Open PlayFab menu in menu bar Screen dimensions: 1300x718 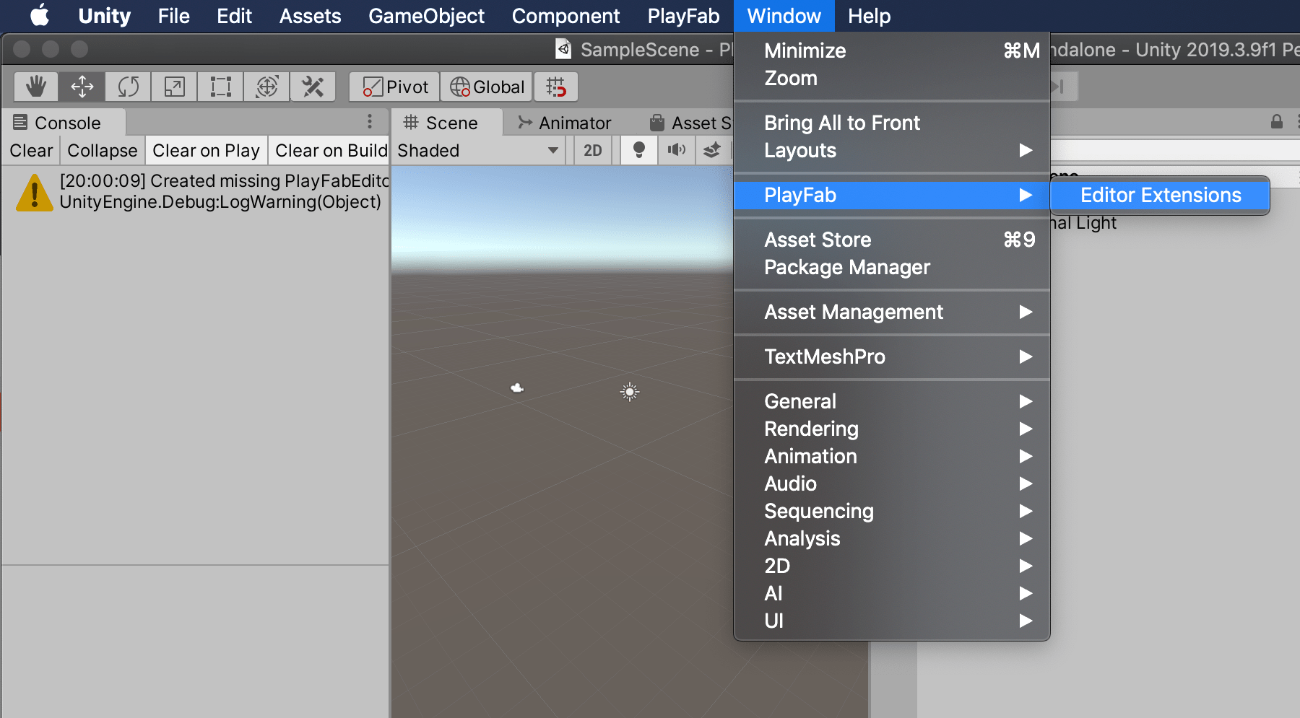(x=684, y=16)
